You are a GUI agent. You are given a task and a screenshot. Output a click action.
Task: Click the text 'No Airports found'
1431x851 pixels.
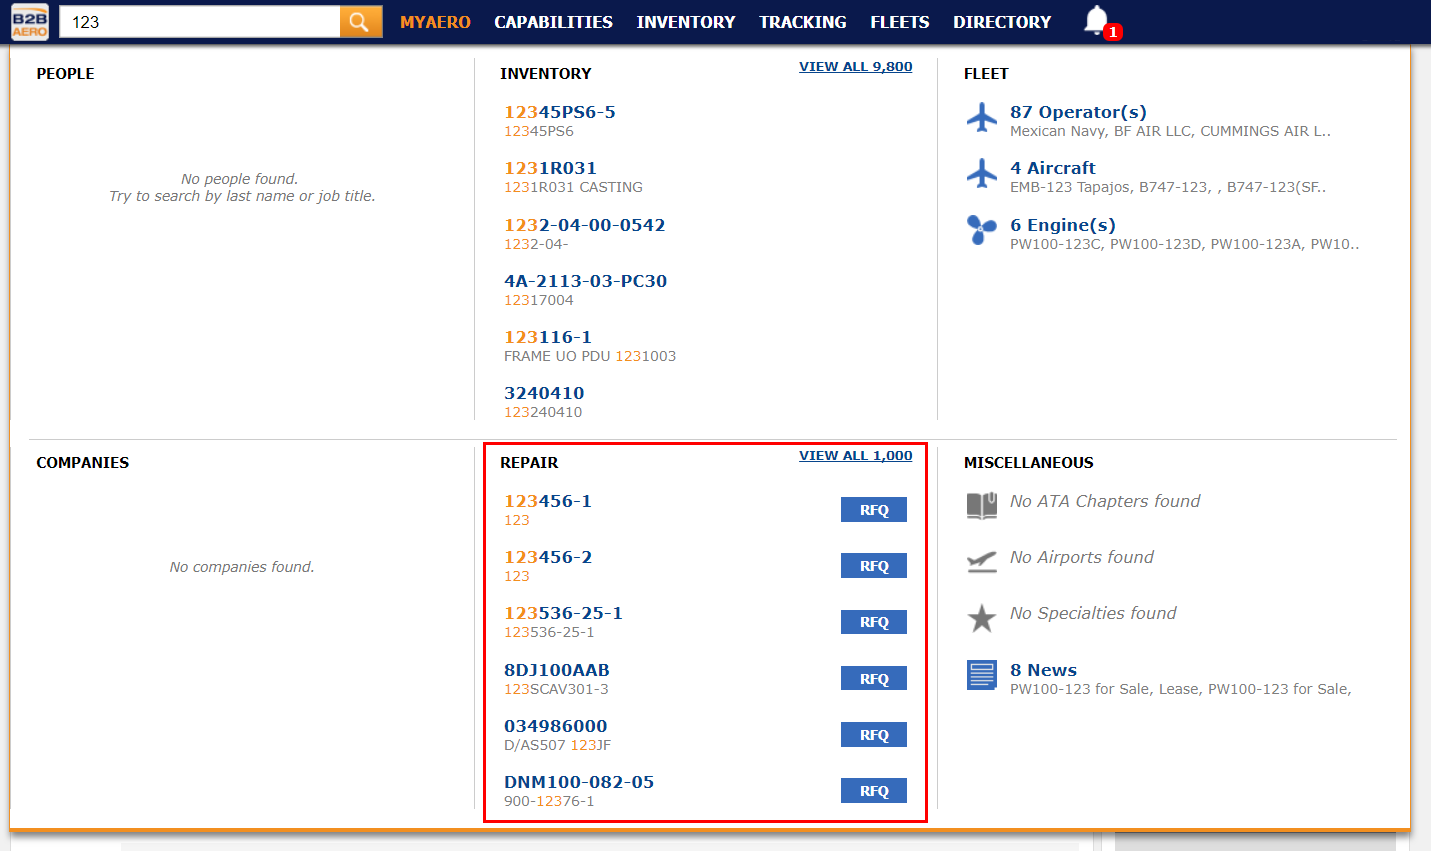coord(1082,557)
